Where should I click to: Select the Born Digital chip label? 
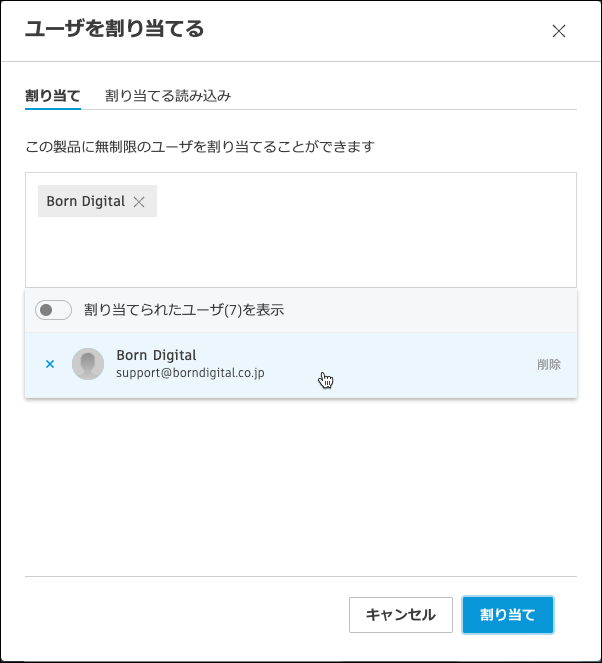tap(85, 202)
